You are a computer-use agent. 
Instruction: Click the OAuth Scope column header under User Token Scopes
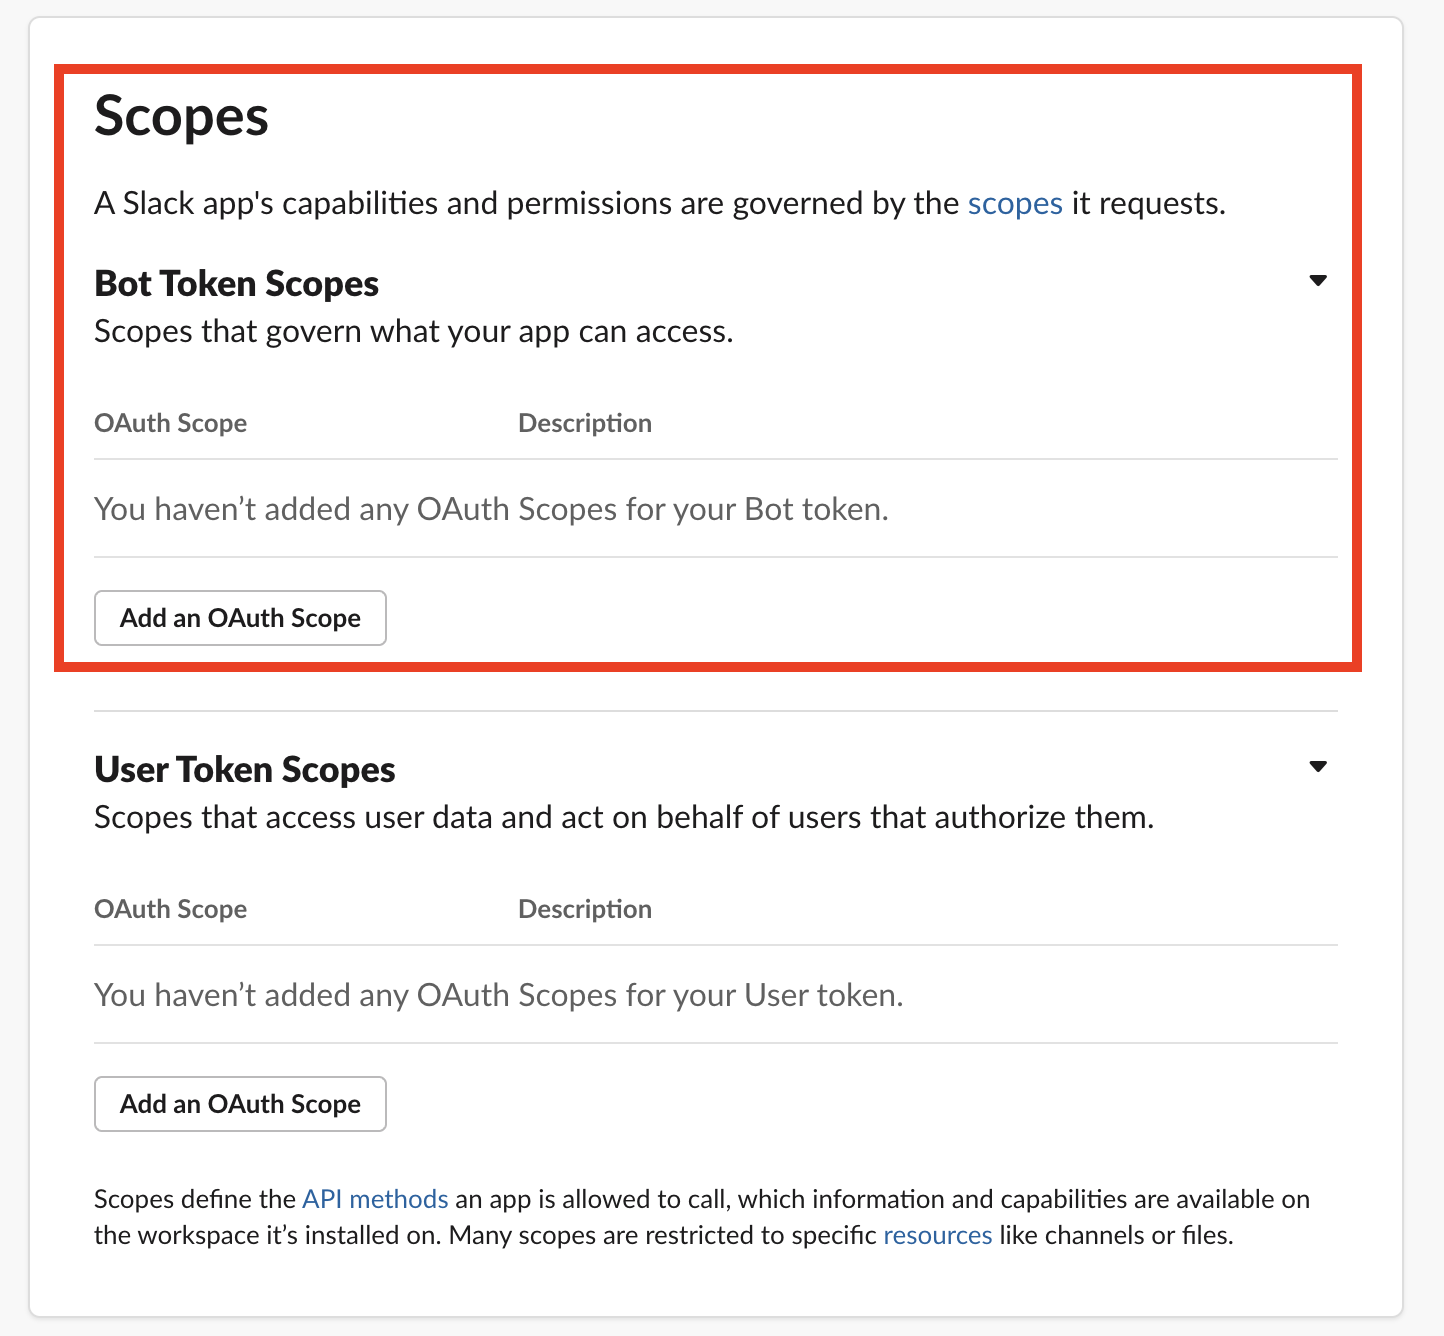[170, 908]
